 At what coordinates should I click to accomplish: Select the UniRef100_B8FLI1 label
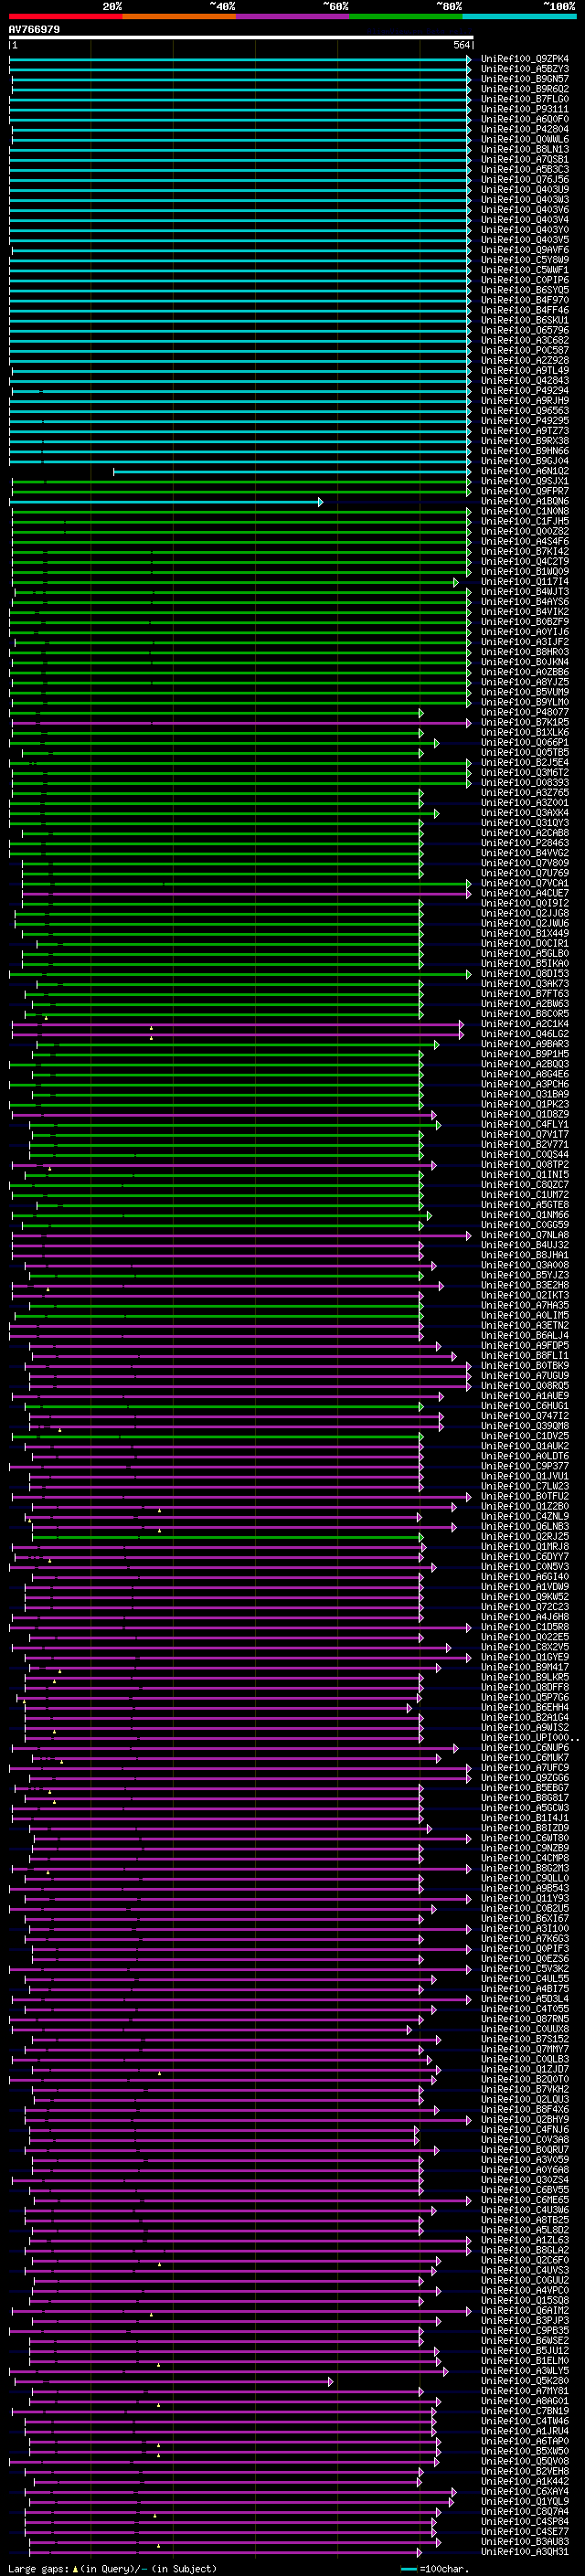point(525,1356)
